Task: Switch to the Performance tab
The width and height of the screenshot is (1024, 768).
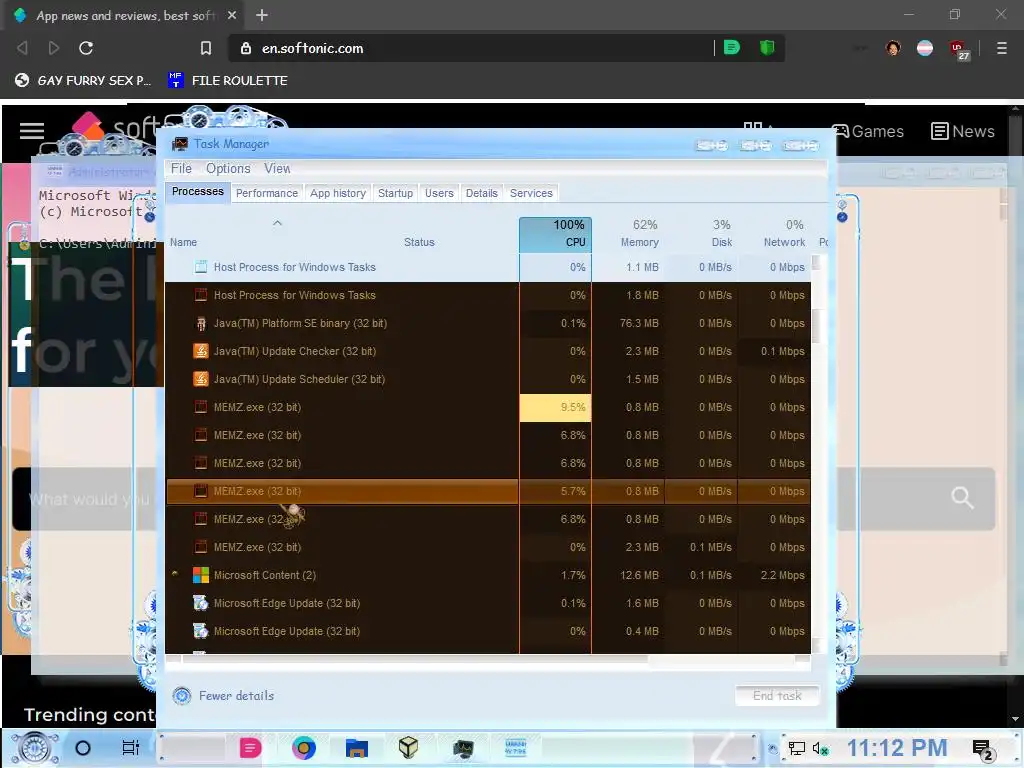Action: pyautogui.click(x=266, y=193)
